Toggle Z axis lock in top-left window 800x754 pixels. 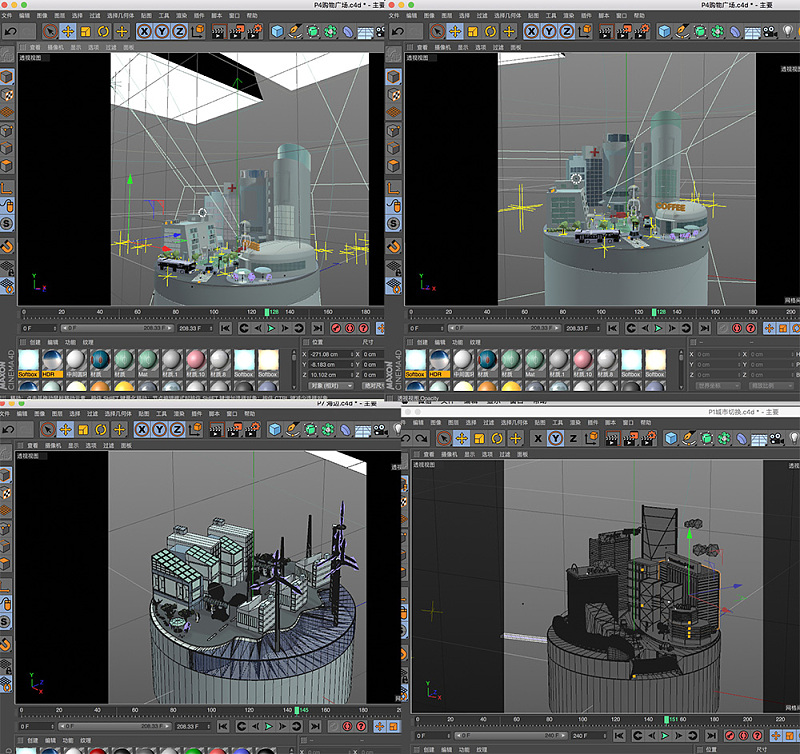tap(179, 32)
